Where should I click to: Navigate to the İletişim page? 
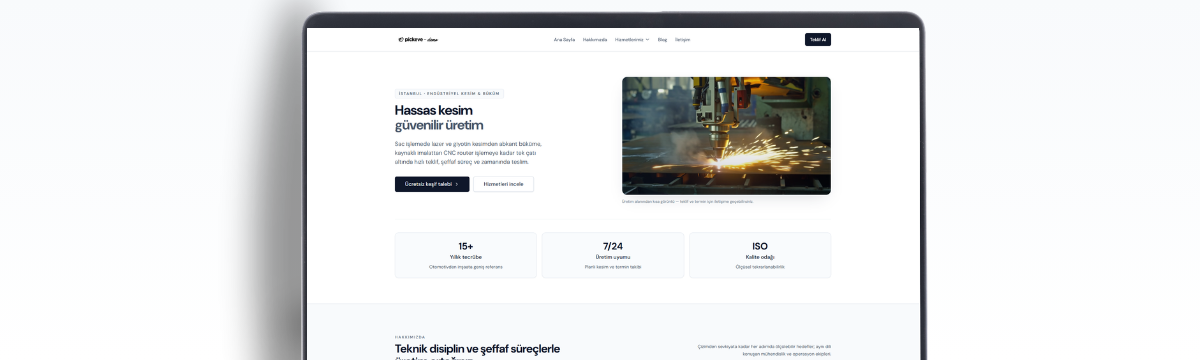(x=683, y=40)
